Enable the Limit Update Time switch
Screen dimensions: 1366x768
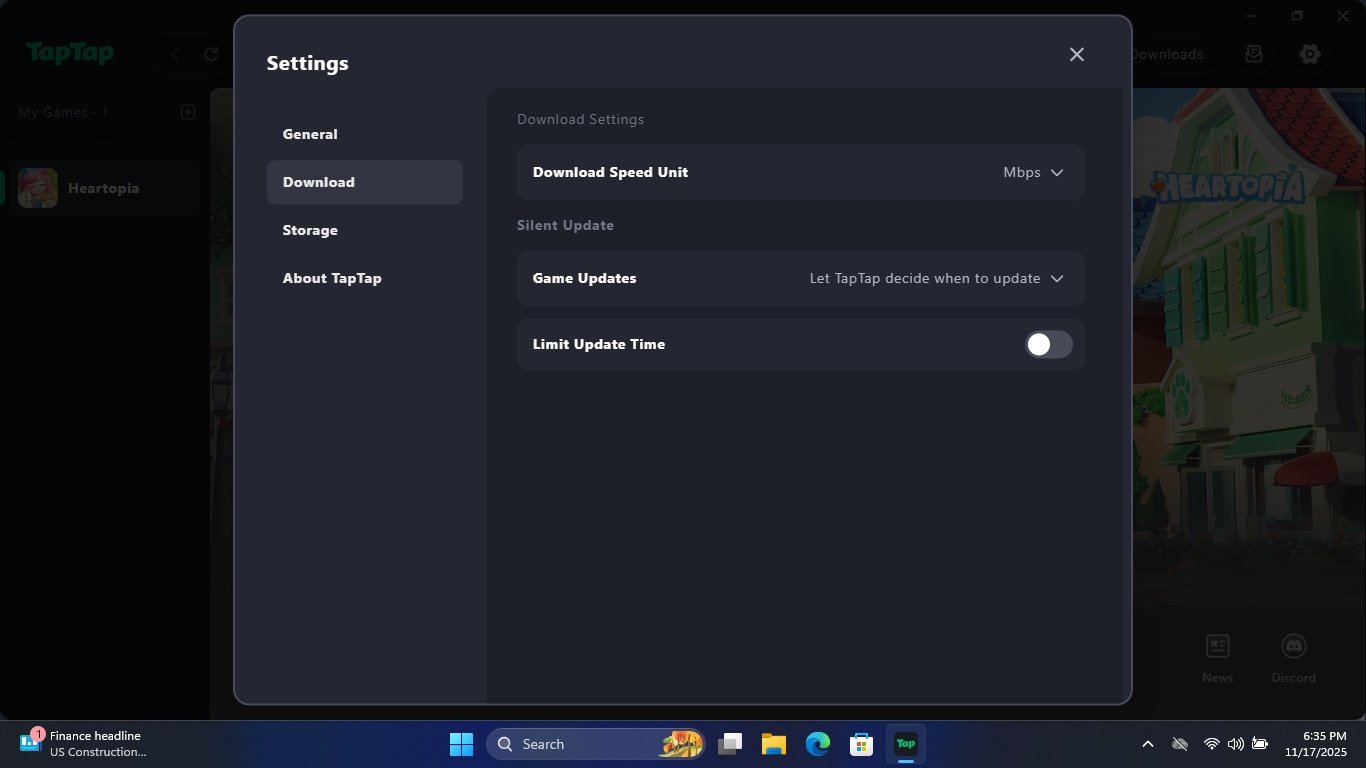[x=1048, y=344]
